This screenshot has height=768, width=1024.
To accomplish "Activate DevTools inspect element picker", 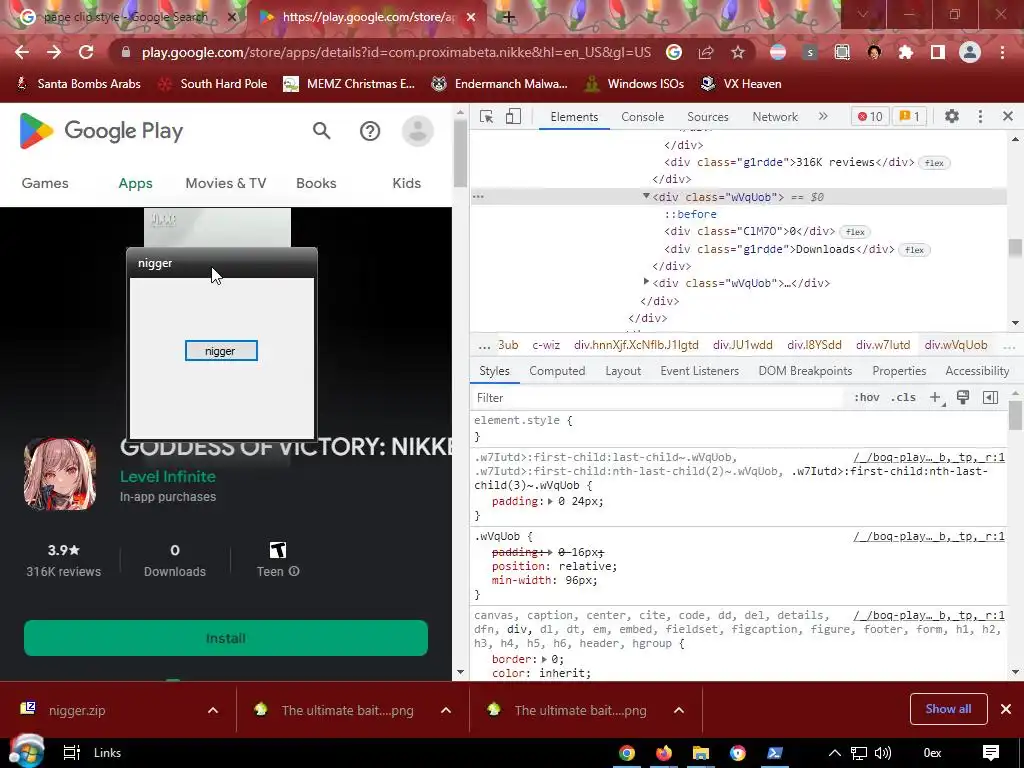I will 486,116.
